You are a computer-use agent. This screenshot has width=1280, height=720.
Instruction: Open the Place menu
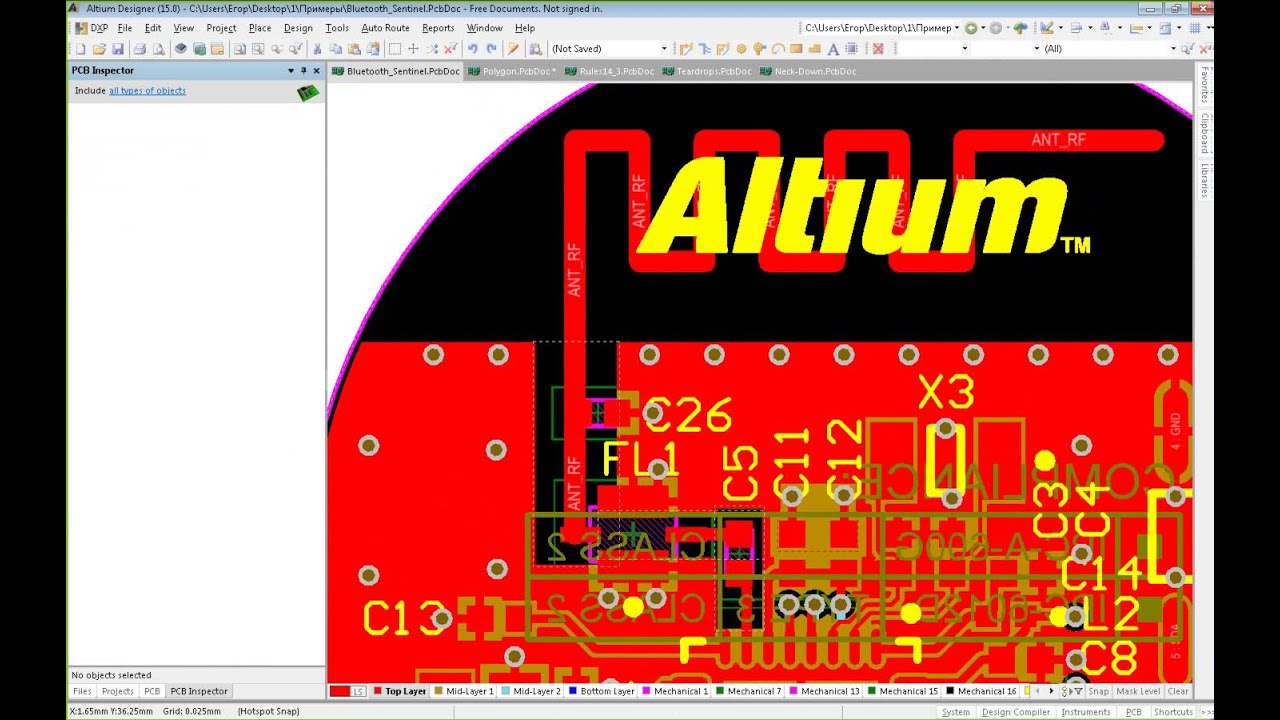tap(260, 28)
